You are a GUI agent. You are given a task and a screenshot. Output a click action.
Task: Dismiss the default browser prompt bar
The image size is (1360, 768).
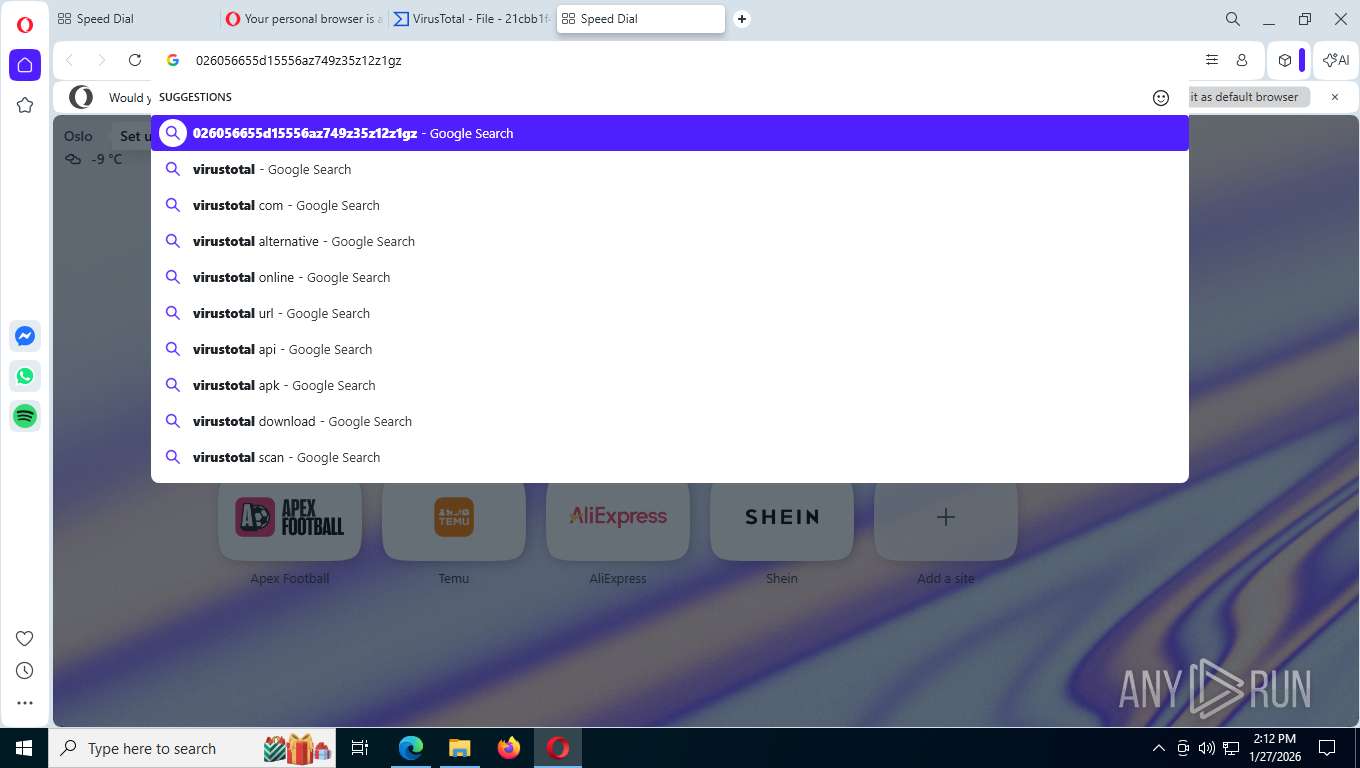[x=1334, y=97]
